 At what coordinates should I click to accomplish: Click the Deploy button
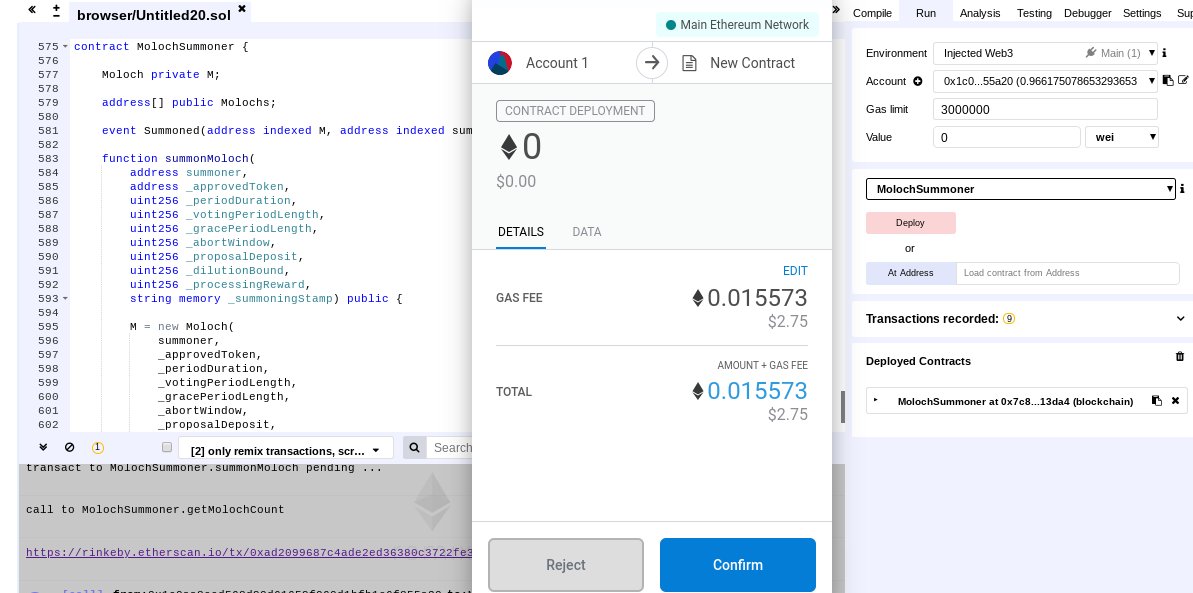(911, 223)
